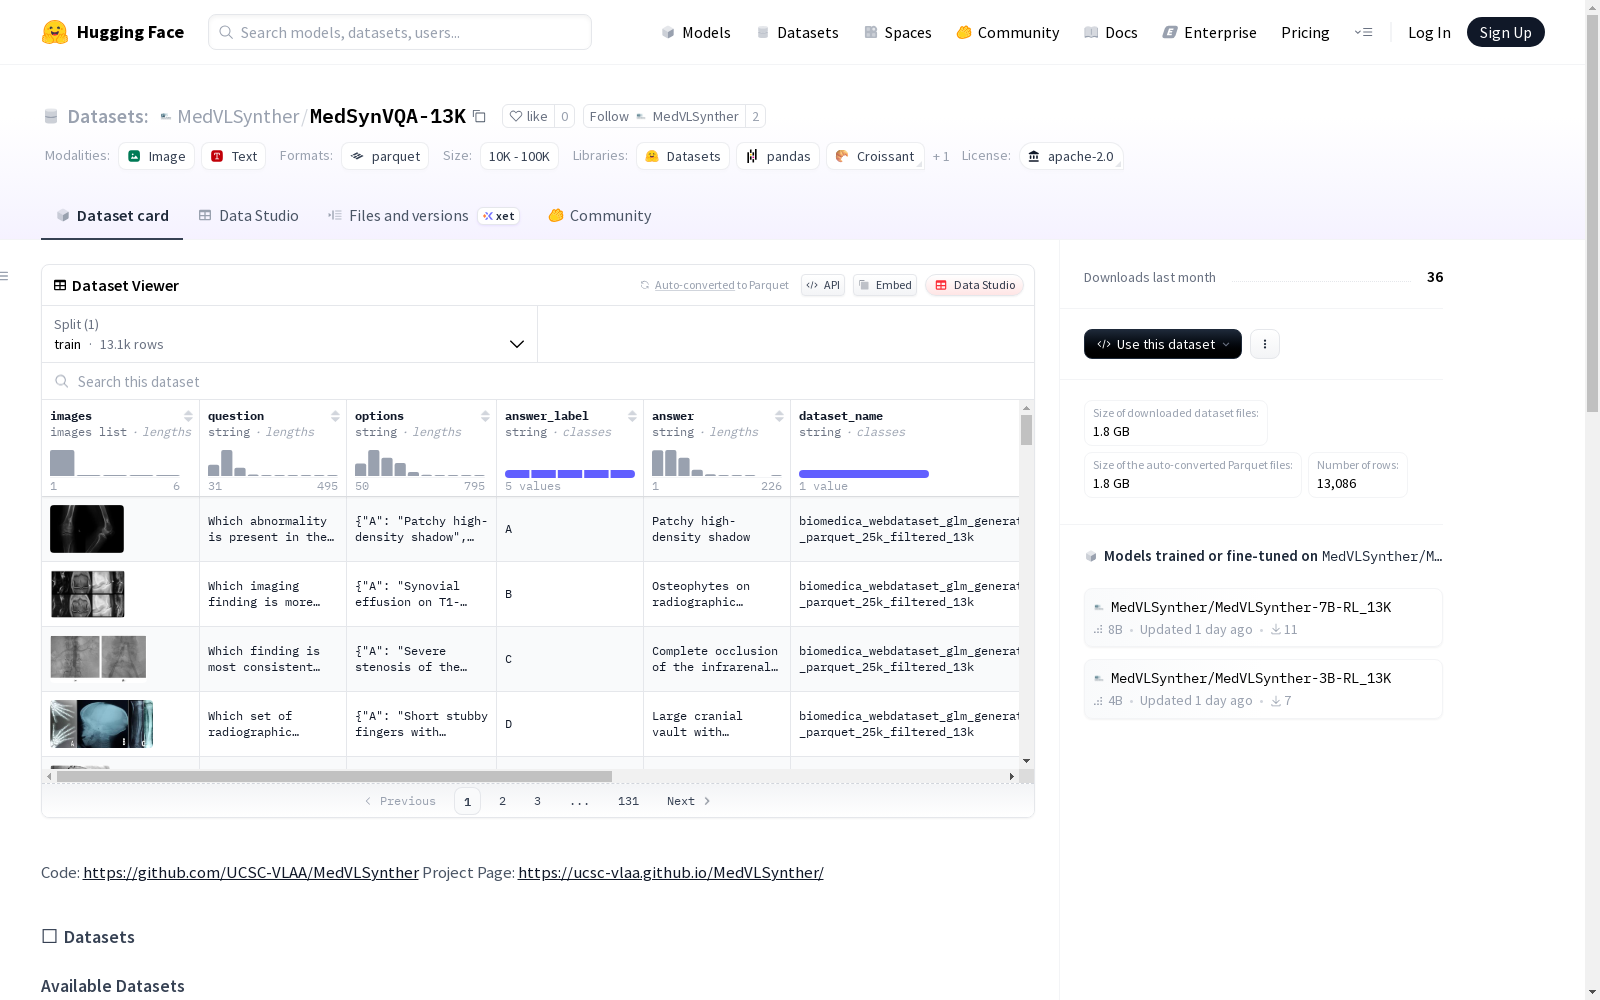Focus the Search this dataset field
Viewport: 1600px width, 1000px height.
tap(538, 381)
